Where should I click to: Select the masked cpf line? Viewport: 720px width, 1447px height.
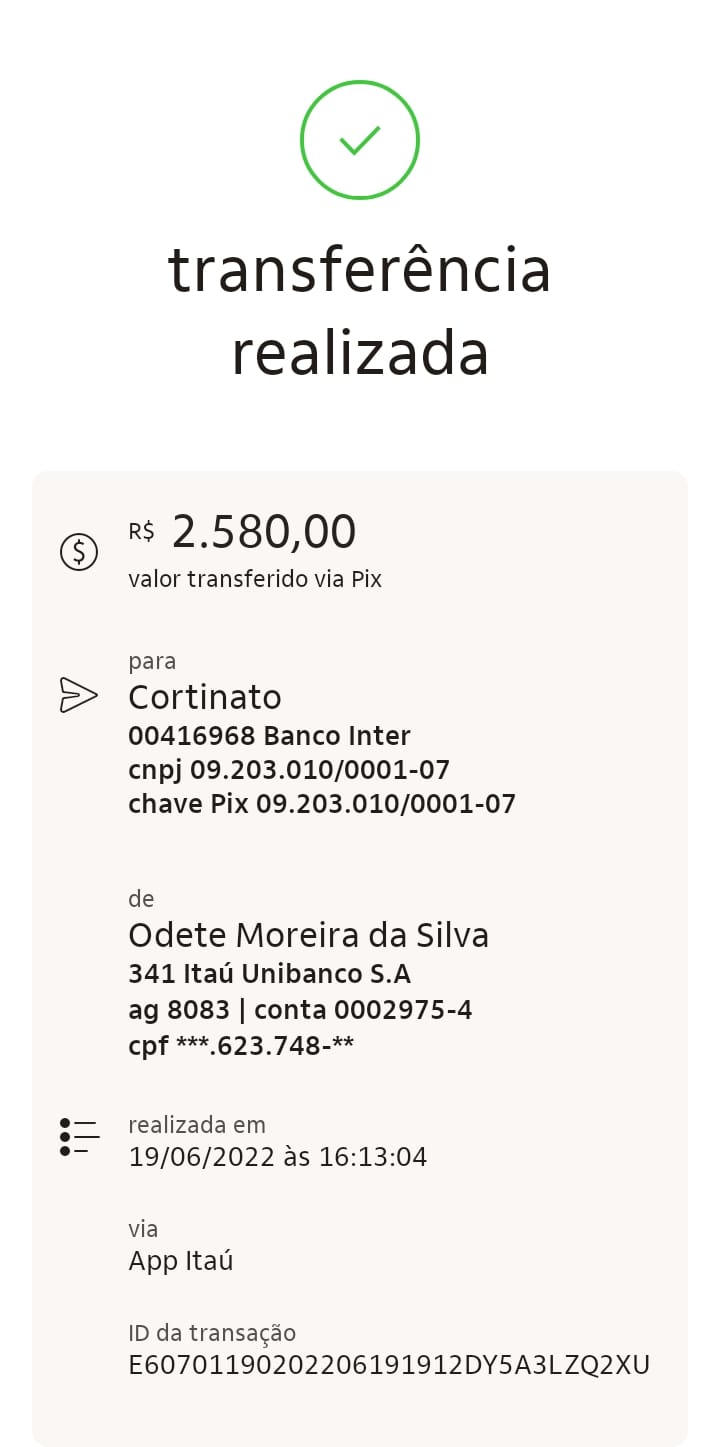[241, 1046]
